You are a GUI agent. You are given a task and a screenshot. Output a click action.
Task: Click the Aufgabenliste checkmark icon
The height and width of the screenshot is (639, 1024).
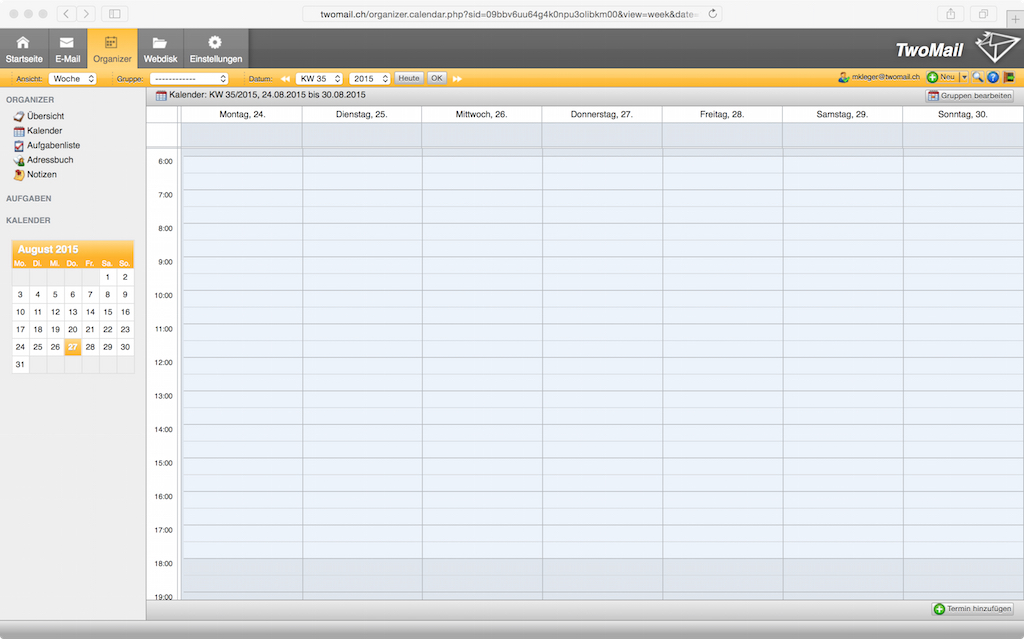click(x=19, y=146)
